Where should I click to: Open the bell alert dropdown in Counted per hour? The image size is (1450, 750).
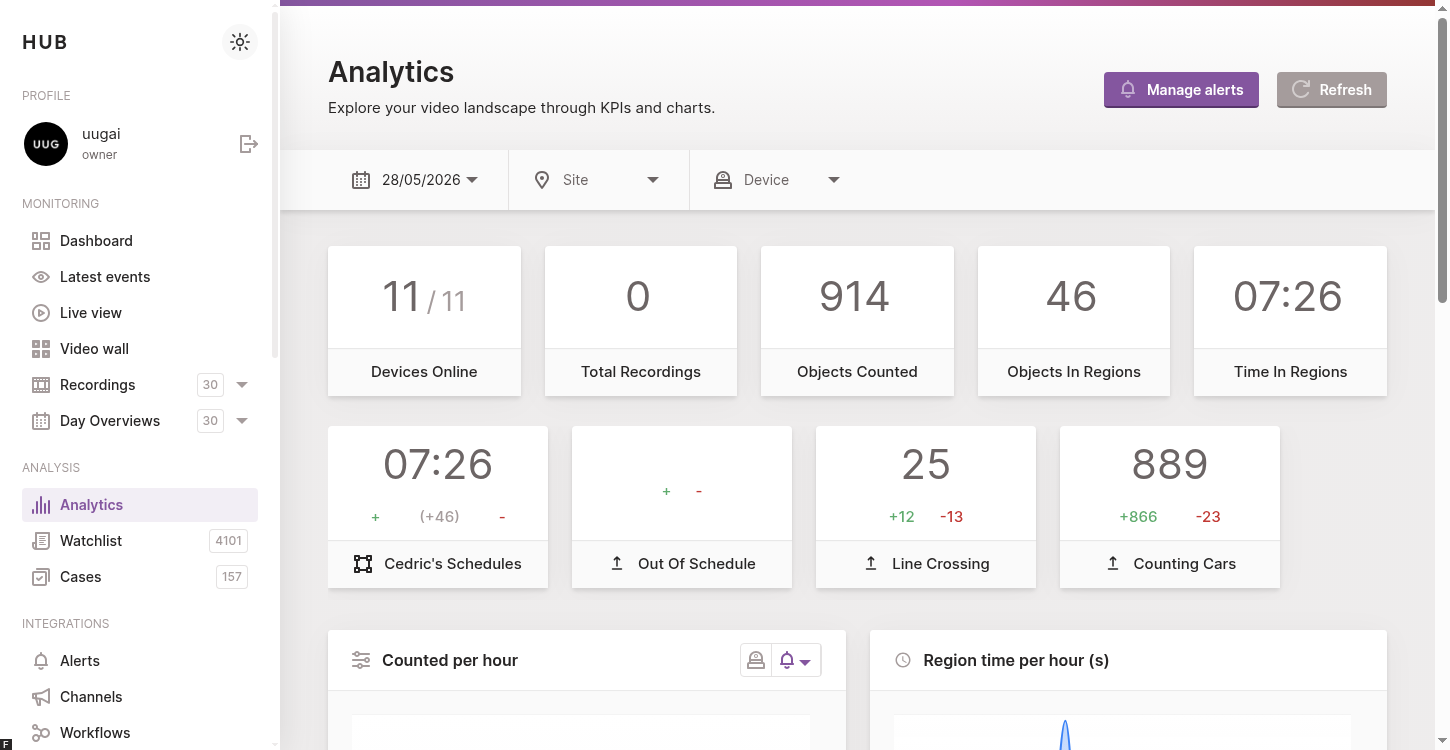796,660
